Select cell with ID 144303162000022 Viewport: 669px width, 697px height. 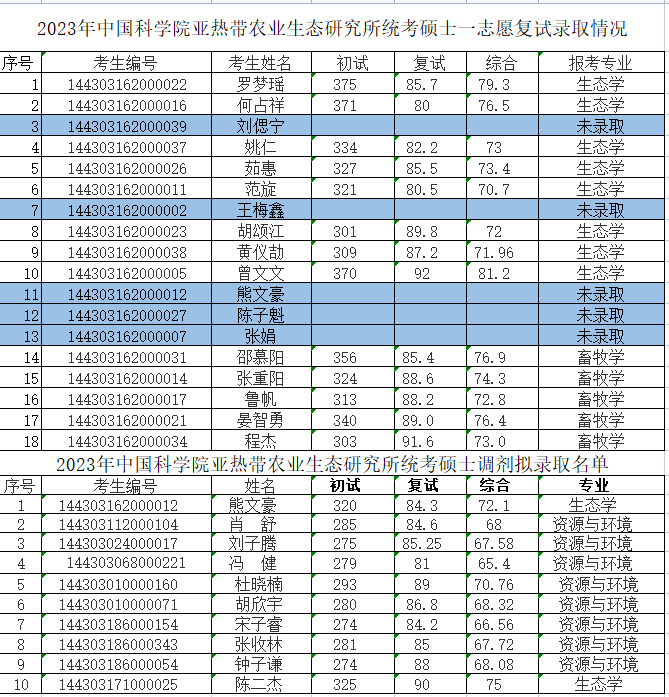click(127, 84)
